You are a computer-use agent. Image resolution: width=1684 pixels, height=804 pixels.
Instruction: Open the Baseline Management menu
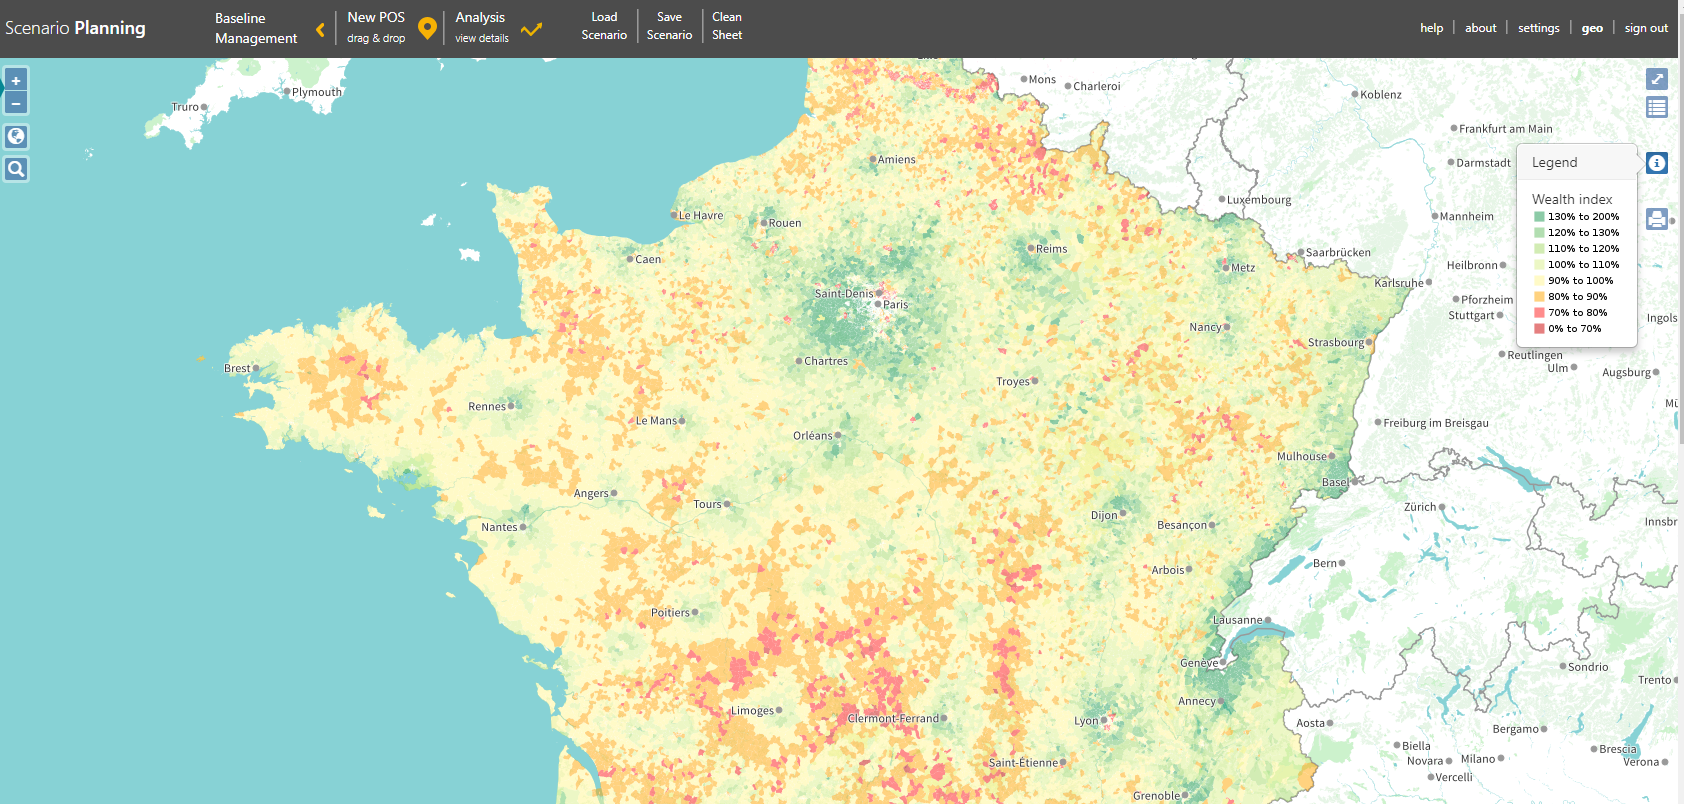point(255,28)
